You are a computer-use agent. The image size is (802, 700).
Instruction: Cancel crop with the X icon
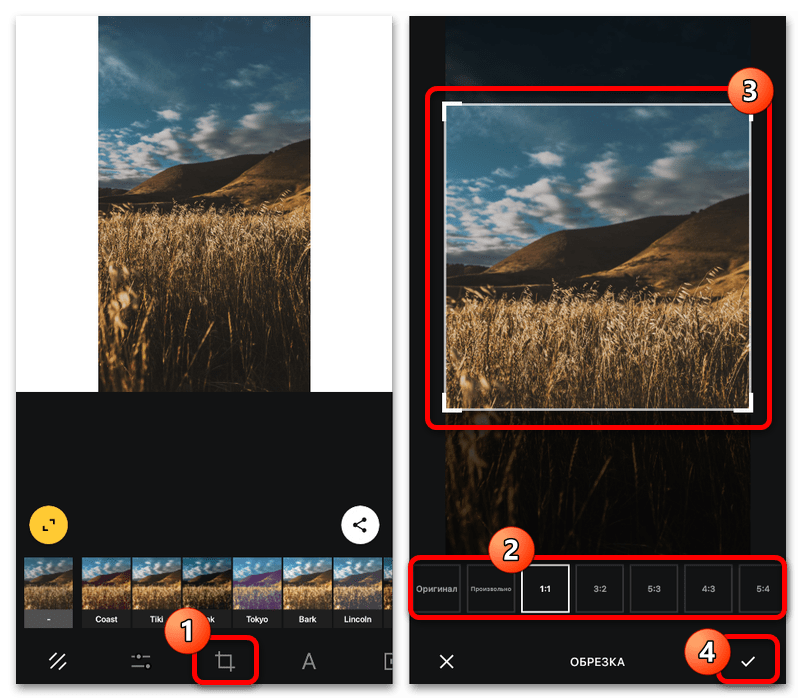pos(447,662)
